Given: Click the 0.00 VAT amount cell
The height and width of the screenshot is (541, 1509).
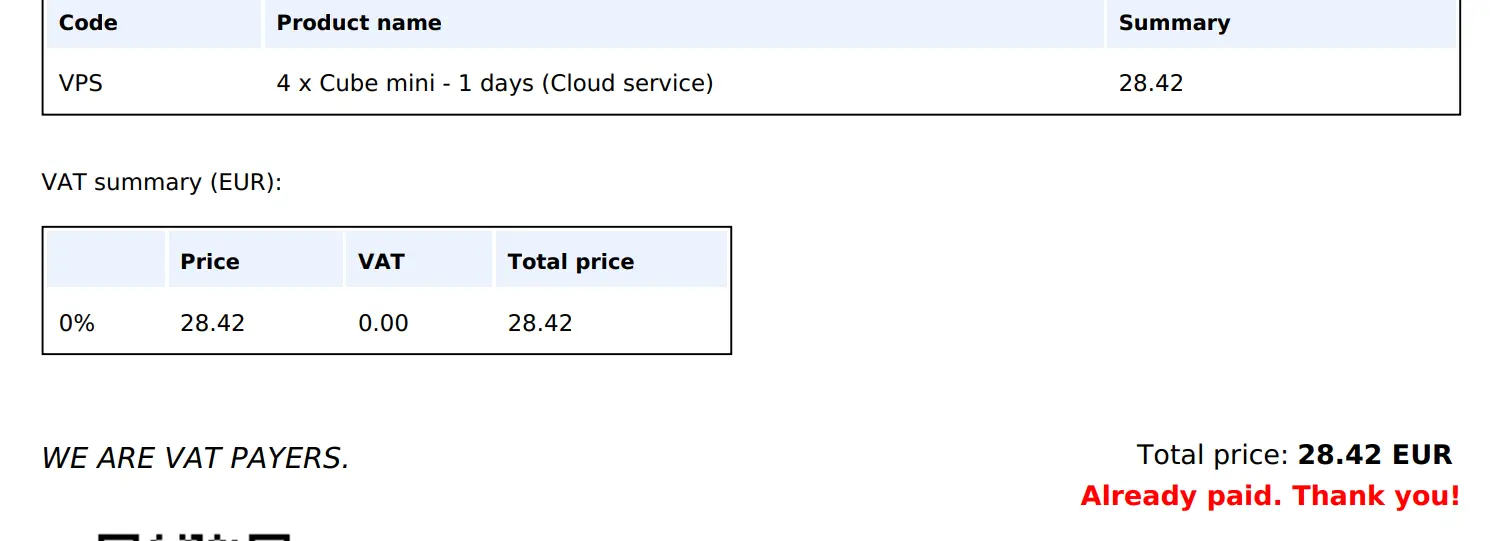Looking at the screenshot, I should [384, 323].
